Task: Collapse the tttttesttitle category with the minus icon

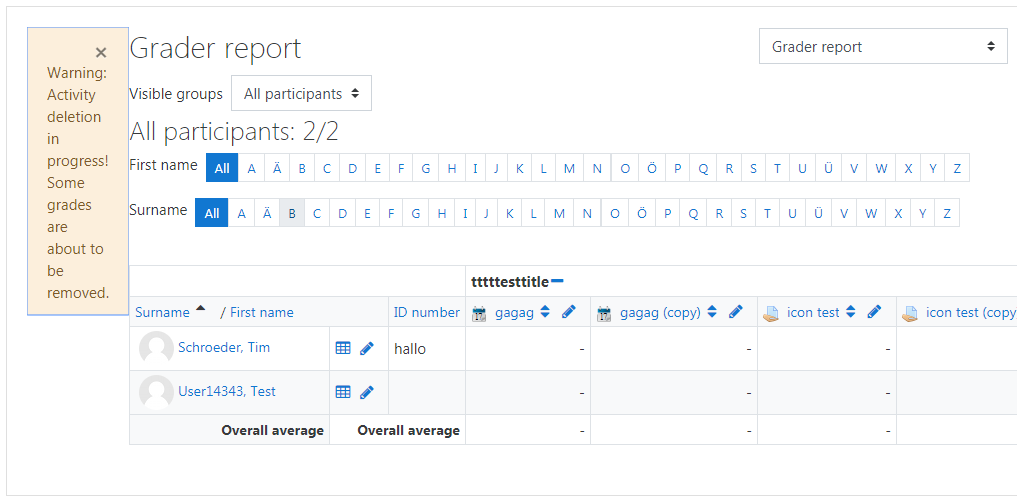Action: coord(557,281)
